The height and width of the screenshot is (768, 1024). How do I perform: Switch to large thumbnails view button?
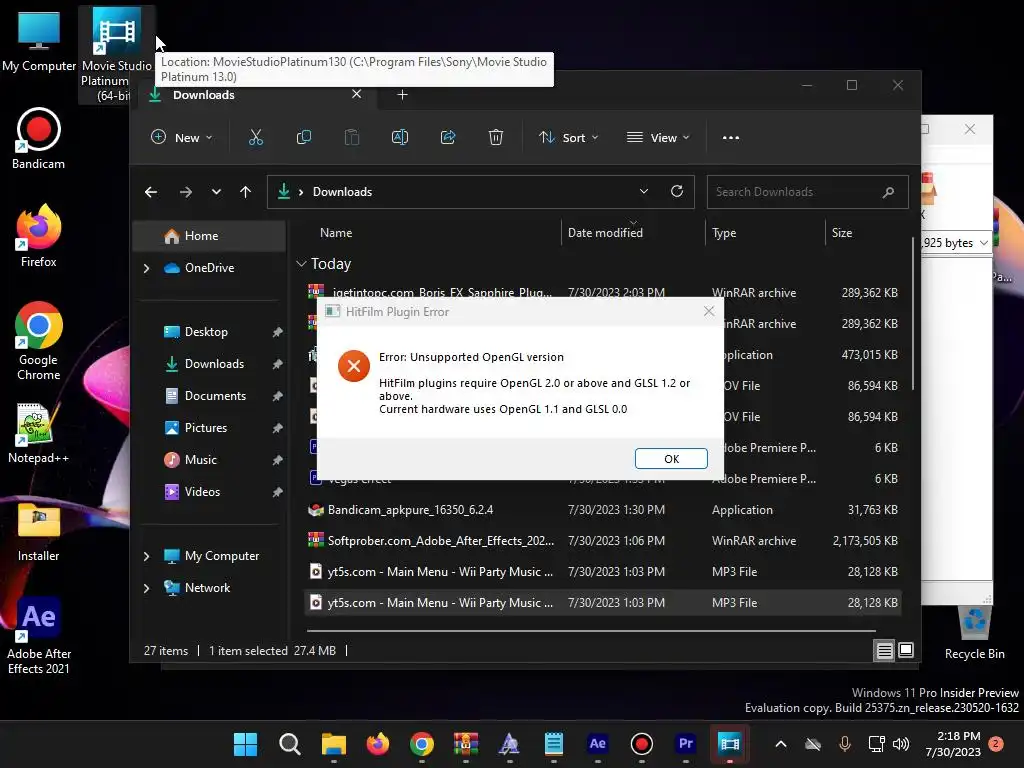coord(906,650)
